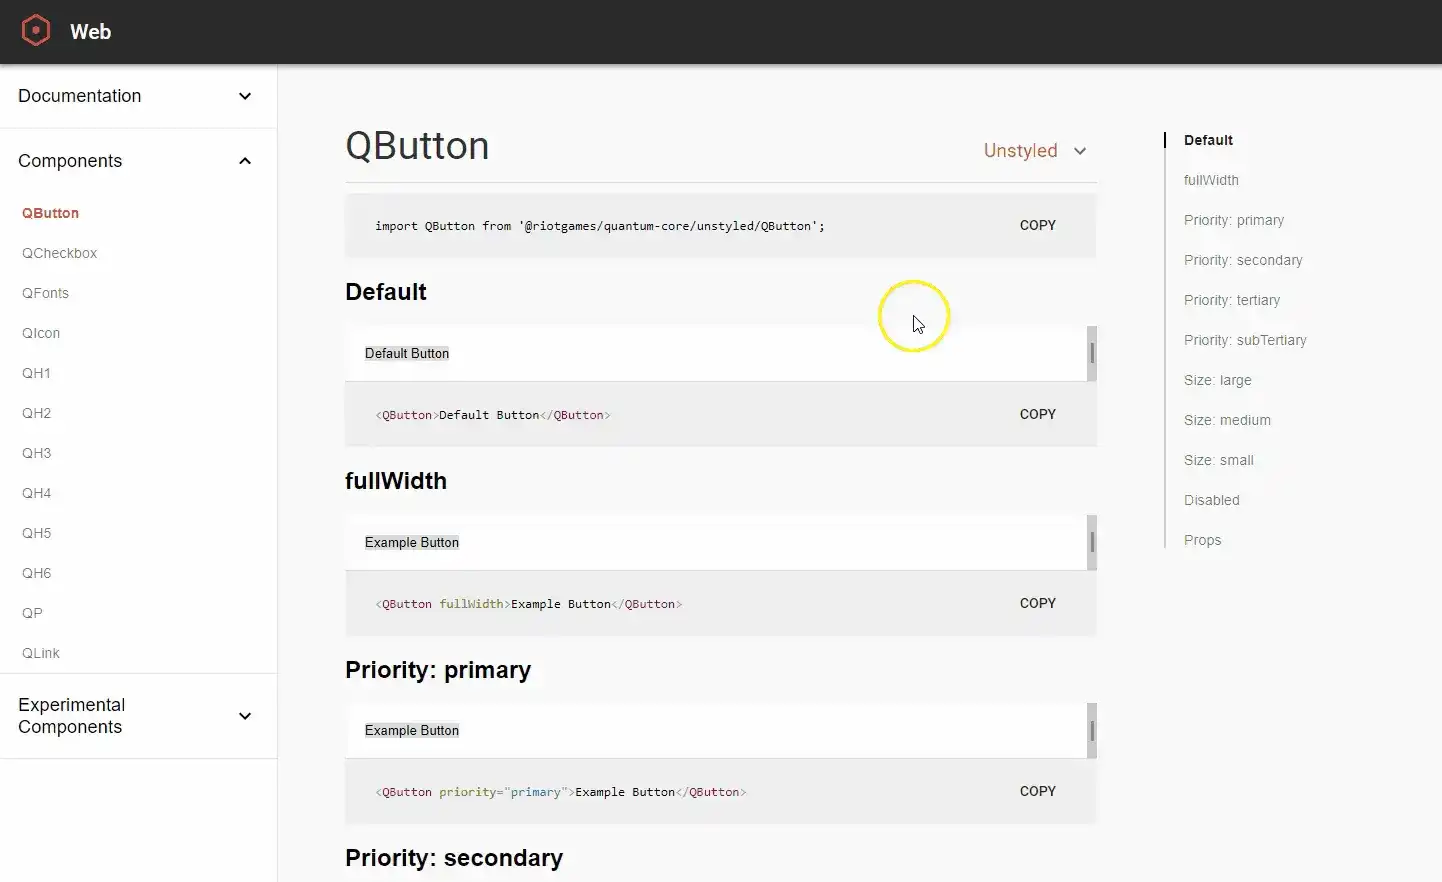This screenshot has width=1442, height=882.
Task: Open QH1 in the sidebar
Action: coord(36,373)
